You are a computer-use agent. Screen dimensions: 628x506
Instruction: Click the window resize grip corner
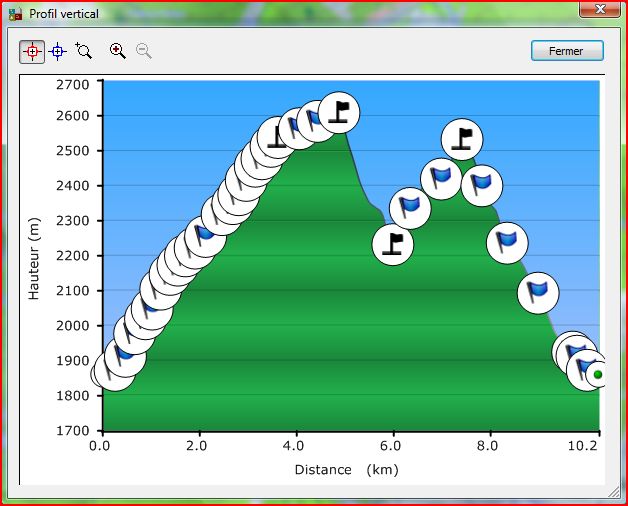click(x=613, y=491)
